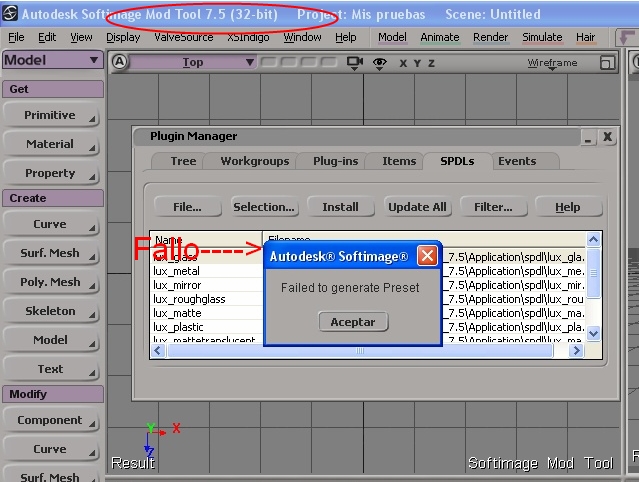This screenshot has width=639, height=482.
Task: Expand the Component menu button
Action: pyautogui.click(x=51, y=420)
